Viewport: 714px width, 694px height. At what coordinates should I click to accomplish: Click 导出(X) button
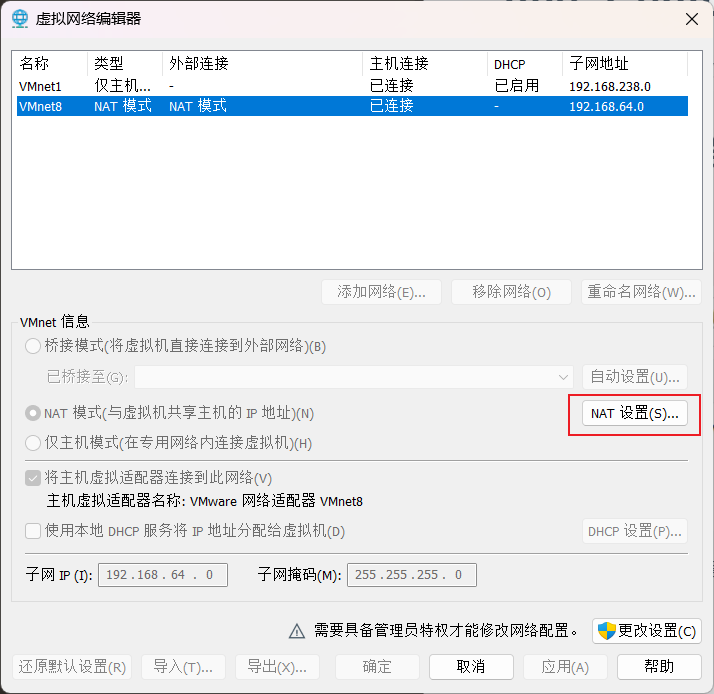[x=277, y=667]
